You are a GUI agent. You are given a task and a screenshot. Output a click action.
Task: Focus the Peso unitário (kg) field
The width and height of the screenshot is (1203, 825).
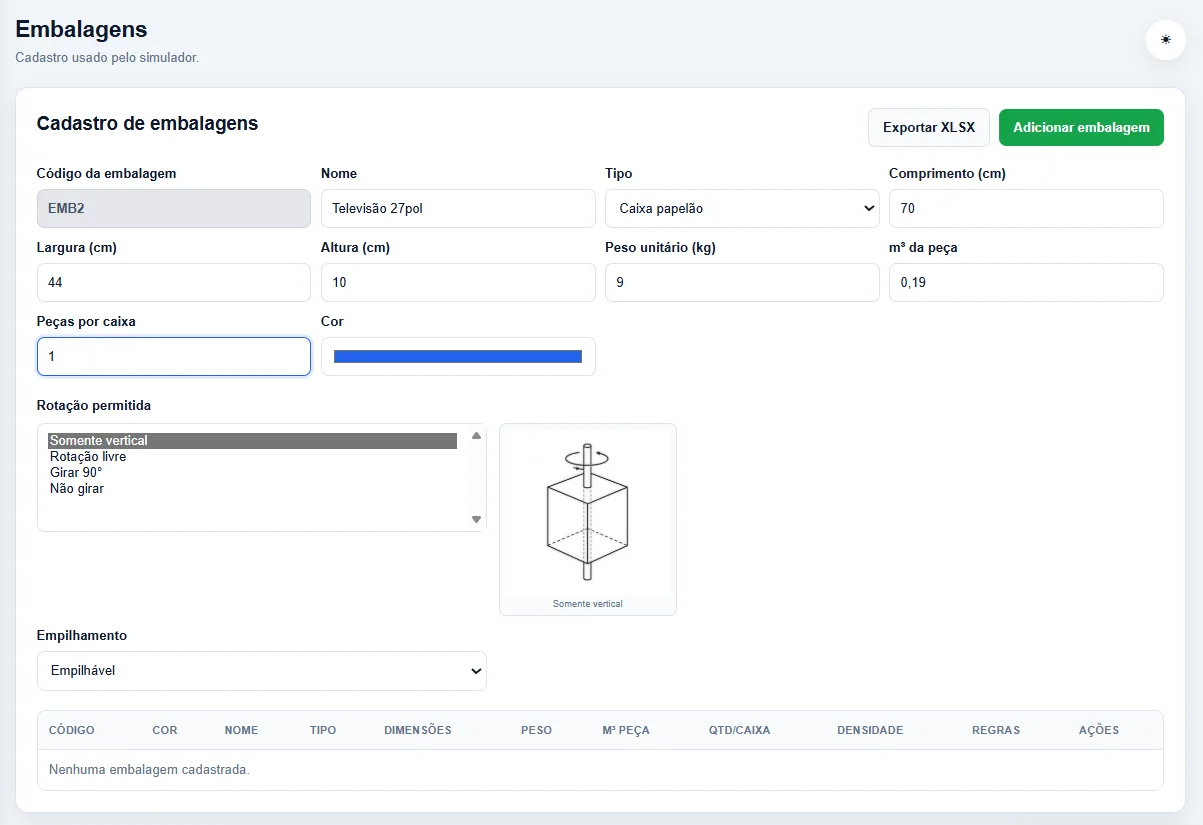(x=742, y=283)
